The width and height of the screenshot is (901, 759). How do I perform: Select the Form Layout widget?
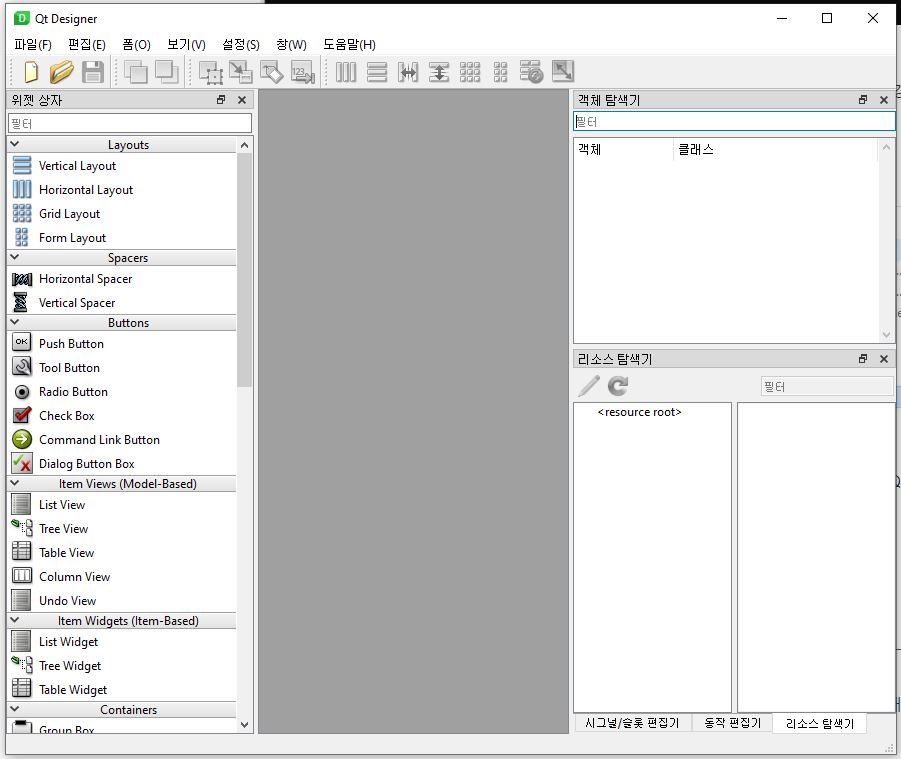[x=121, y=238]
